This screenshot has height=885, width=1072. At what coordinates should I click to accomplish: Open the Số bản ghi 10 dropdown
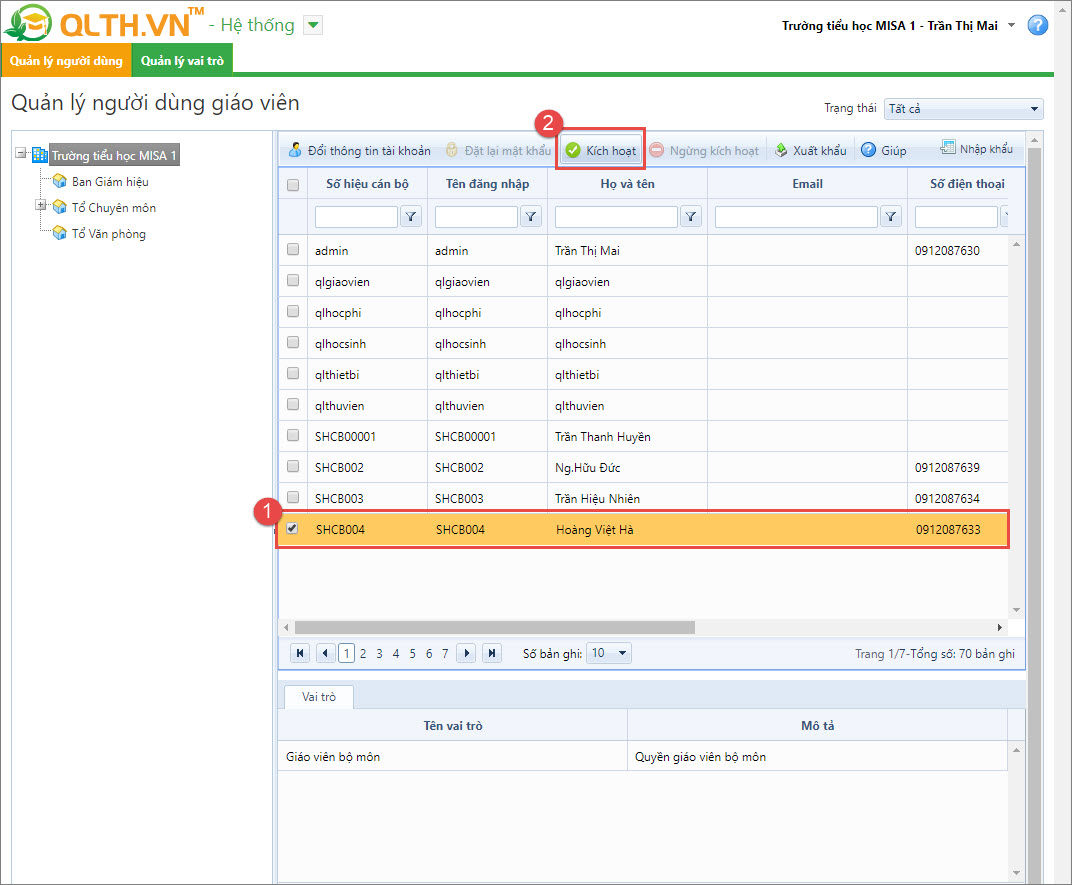[608, 653]
